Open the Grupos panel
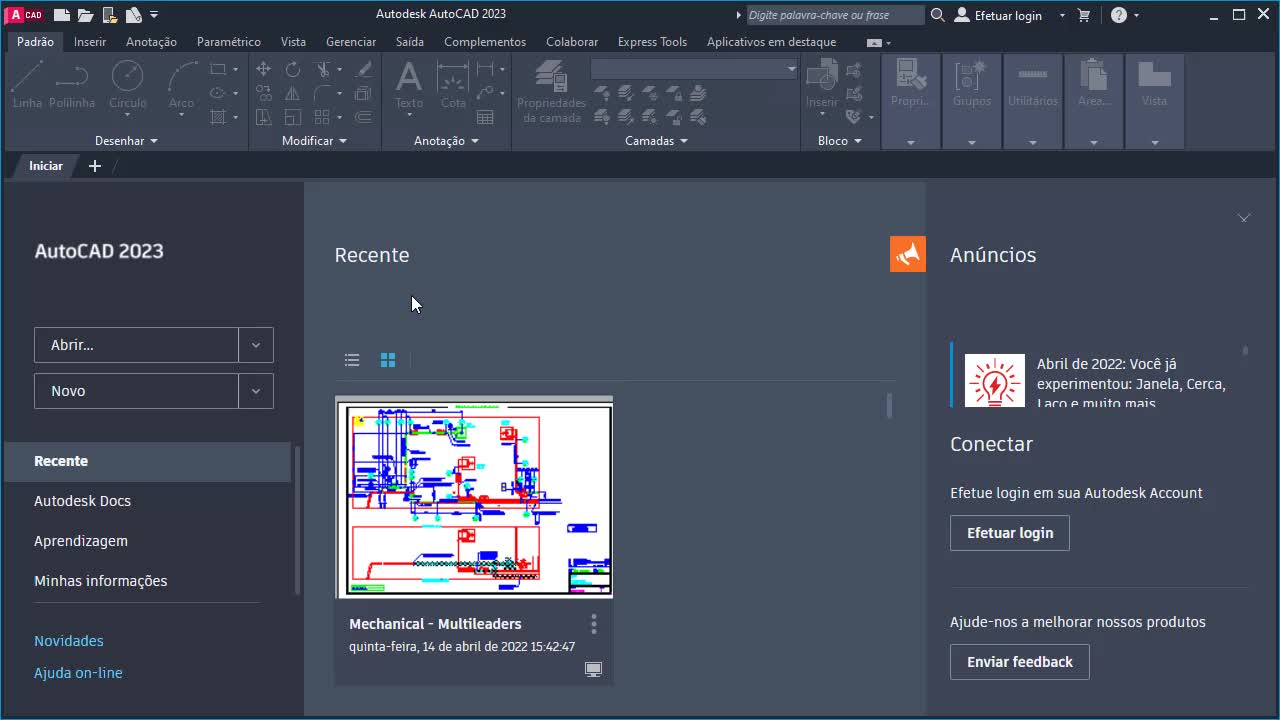 [x=972, y=101]
